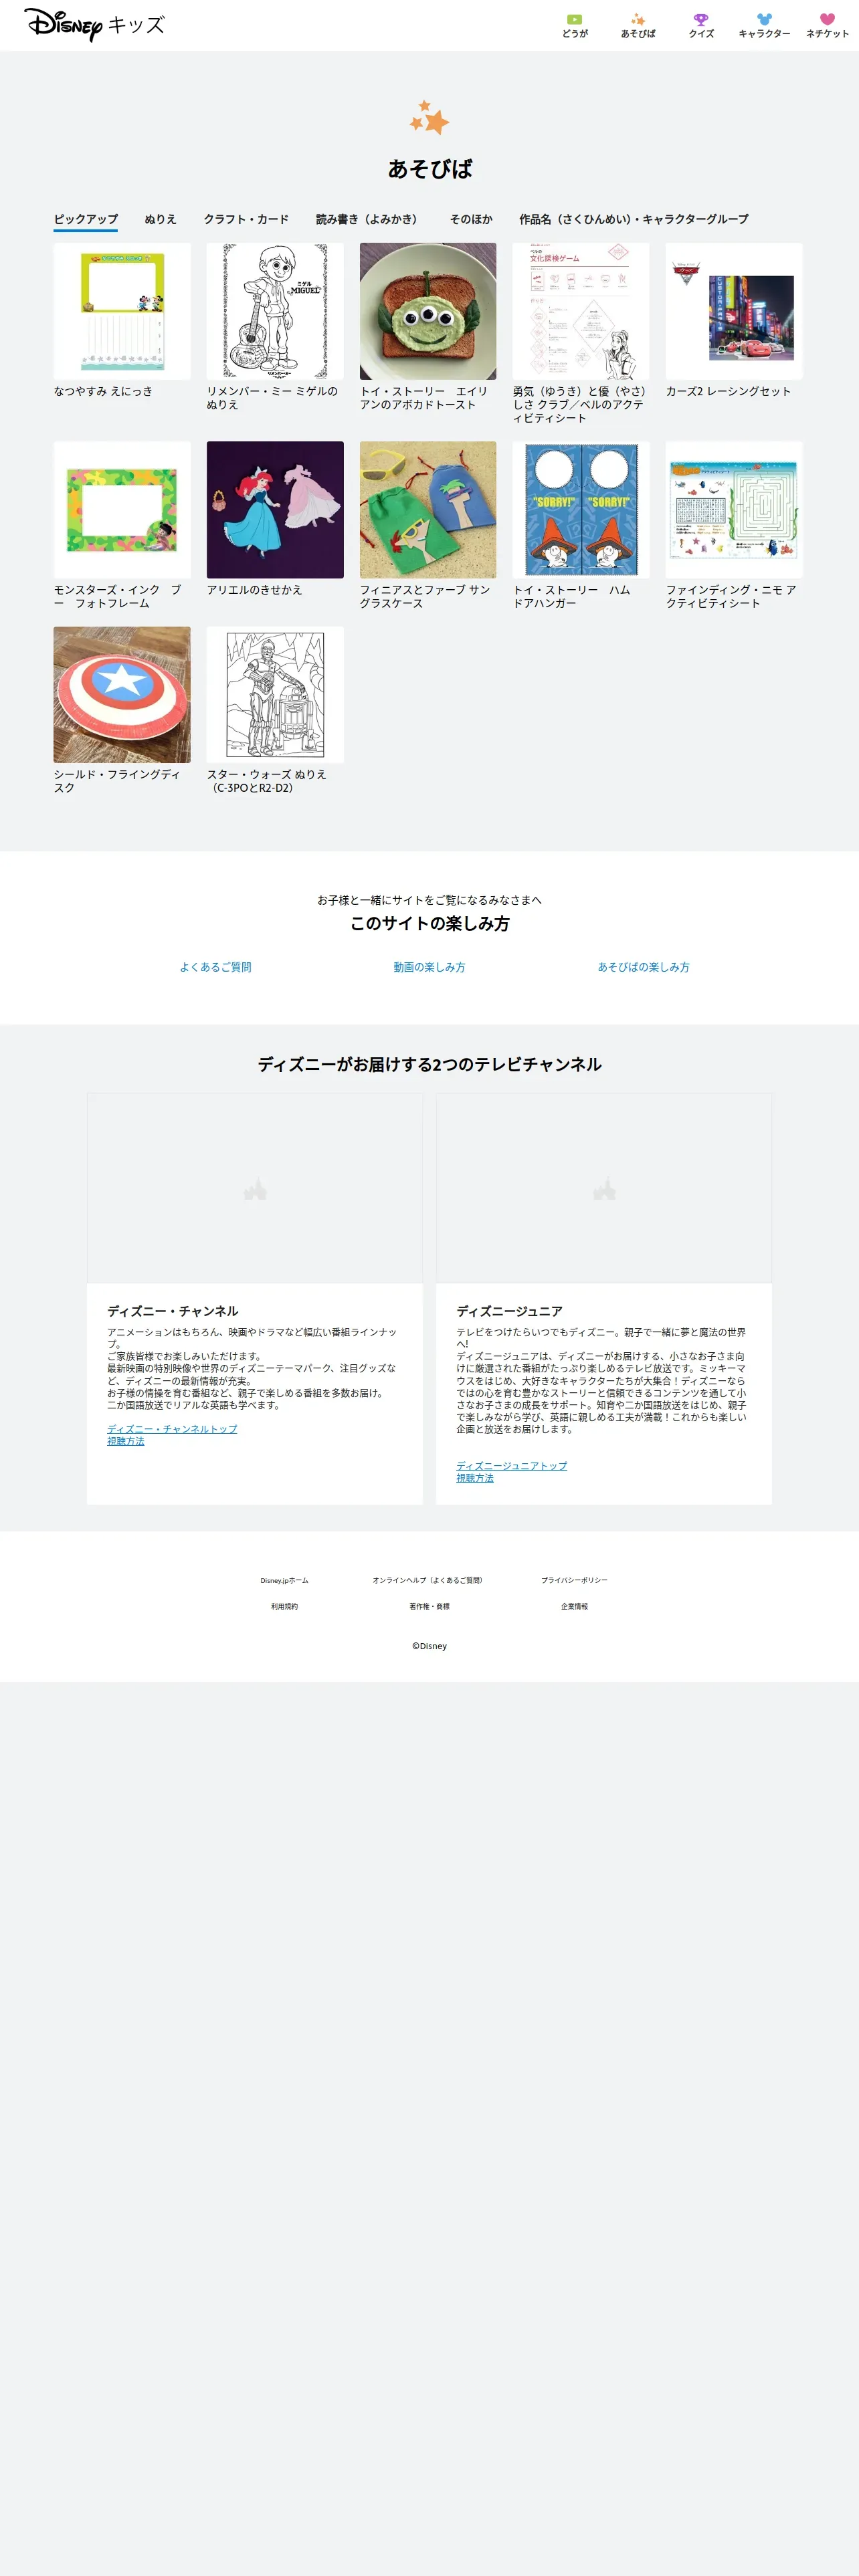Open ディズニー・チャンネルトップ link
The image size is (859, 2576).
[172, 1429]
